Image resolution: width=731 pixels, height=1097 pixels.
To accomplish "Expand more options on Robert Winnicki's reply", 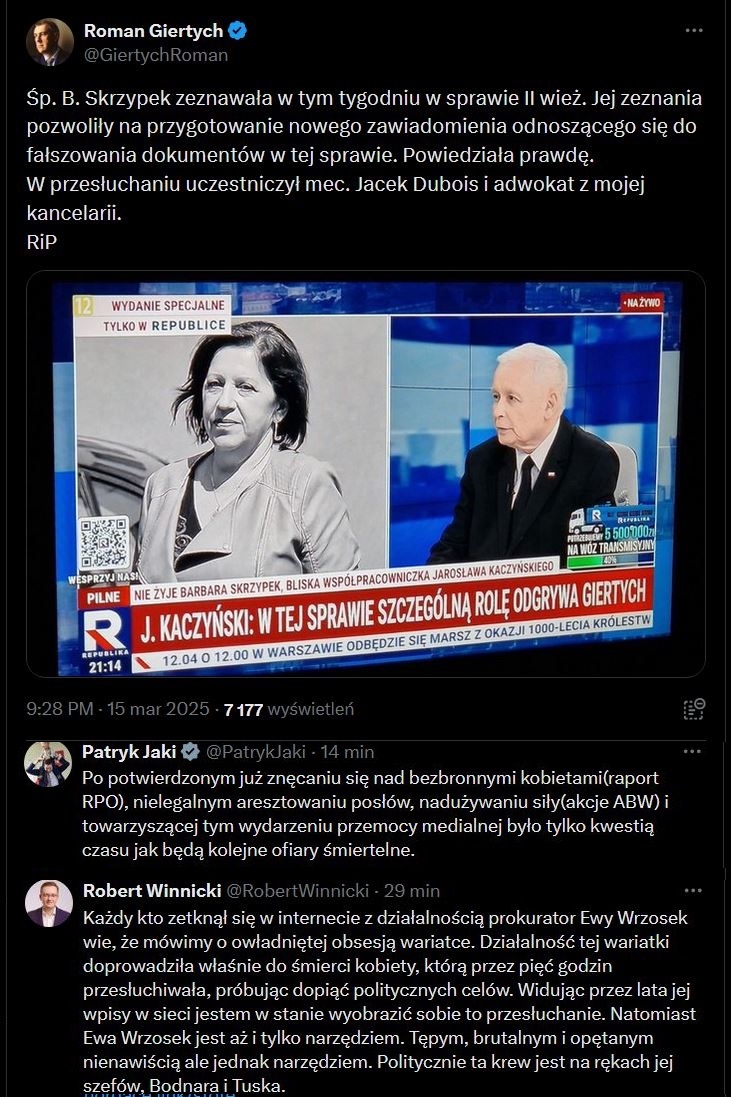I will coord(693,891).
